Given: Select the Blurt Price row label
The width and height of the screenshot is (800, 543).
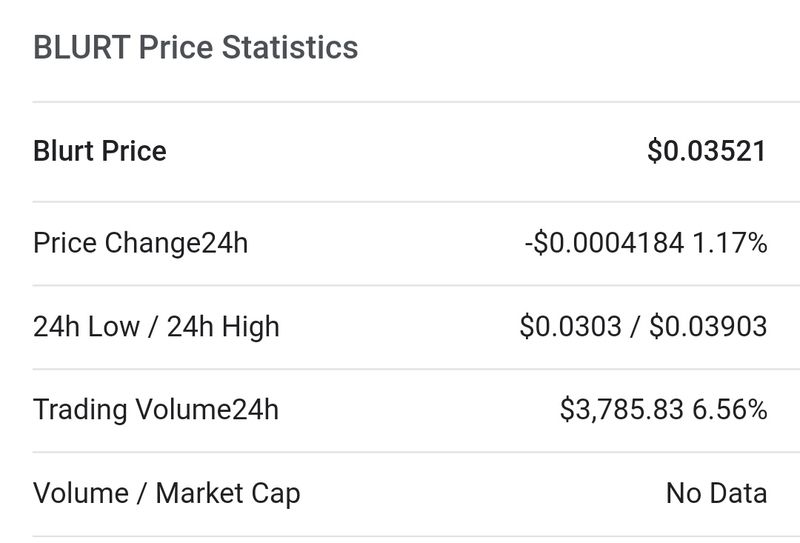Looking at the screenshot, I should point(100,151).
